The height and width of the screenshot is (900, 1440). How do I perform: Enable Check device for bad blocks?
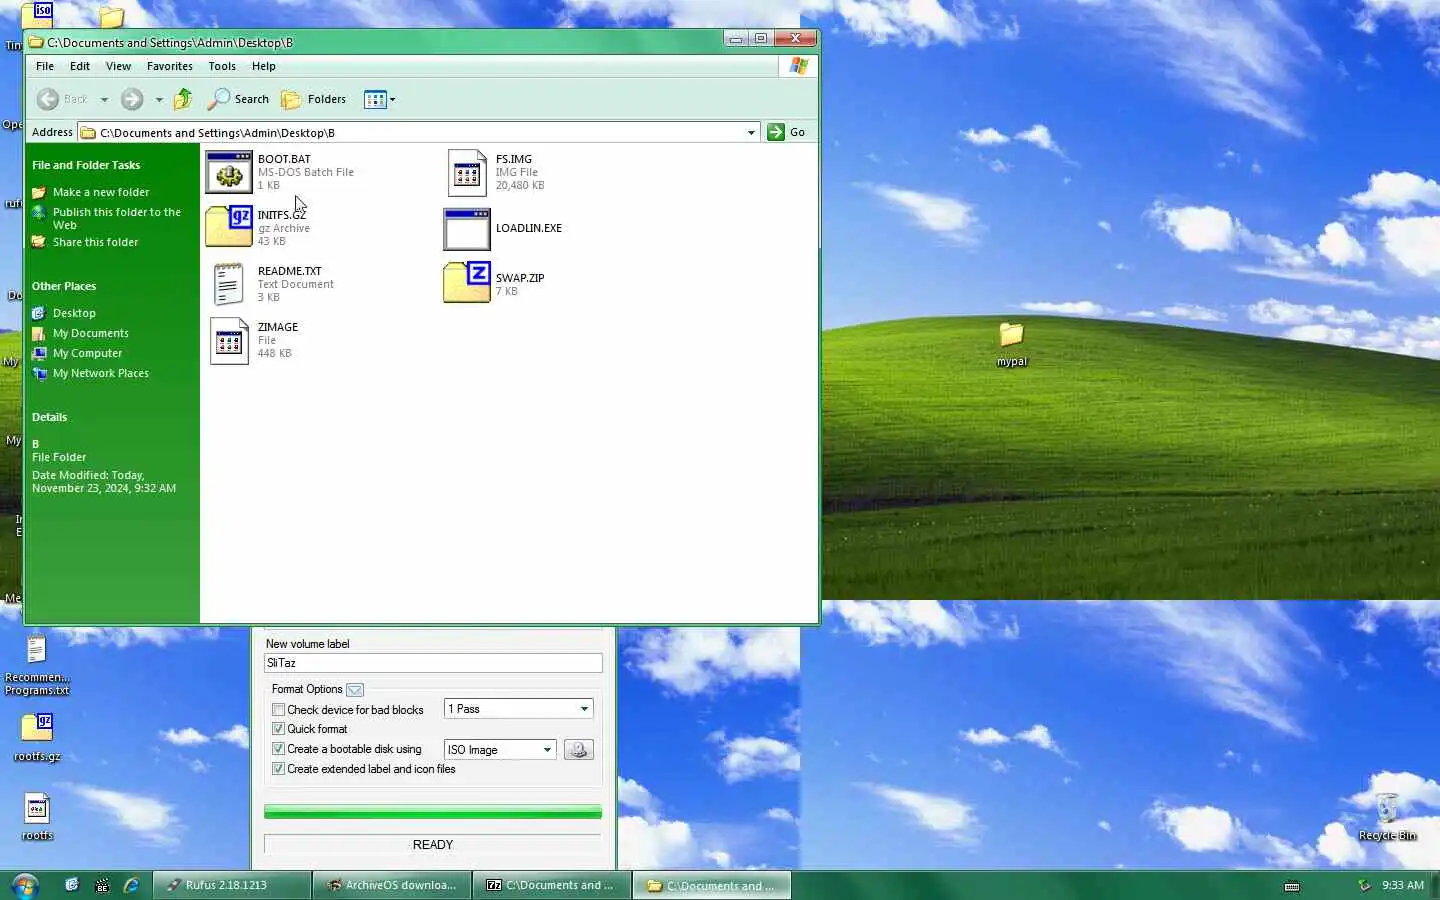pyautogui.click(x=278, y=710)
